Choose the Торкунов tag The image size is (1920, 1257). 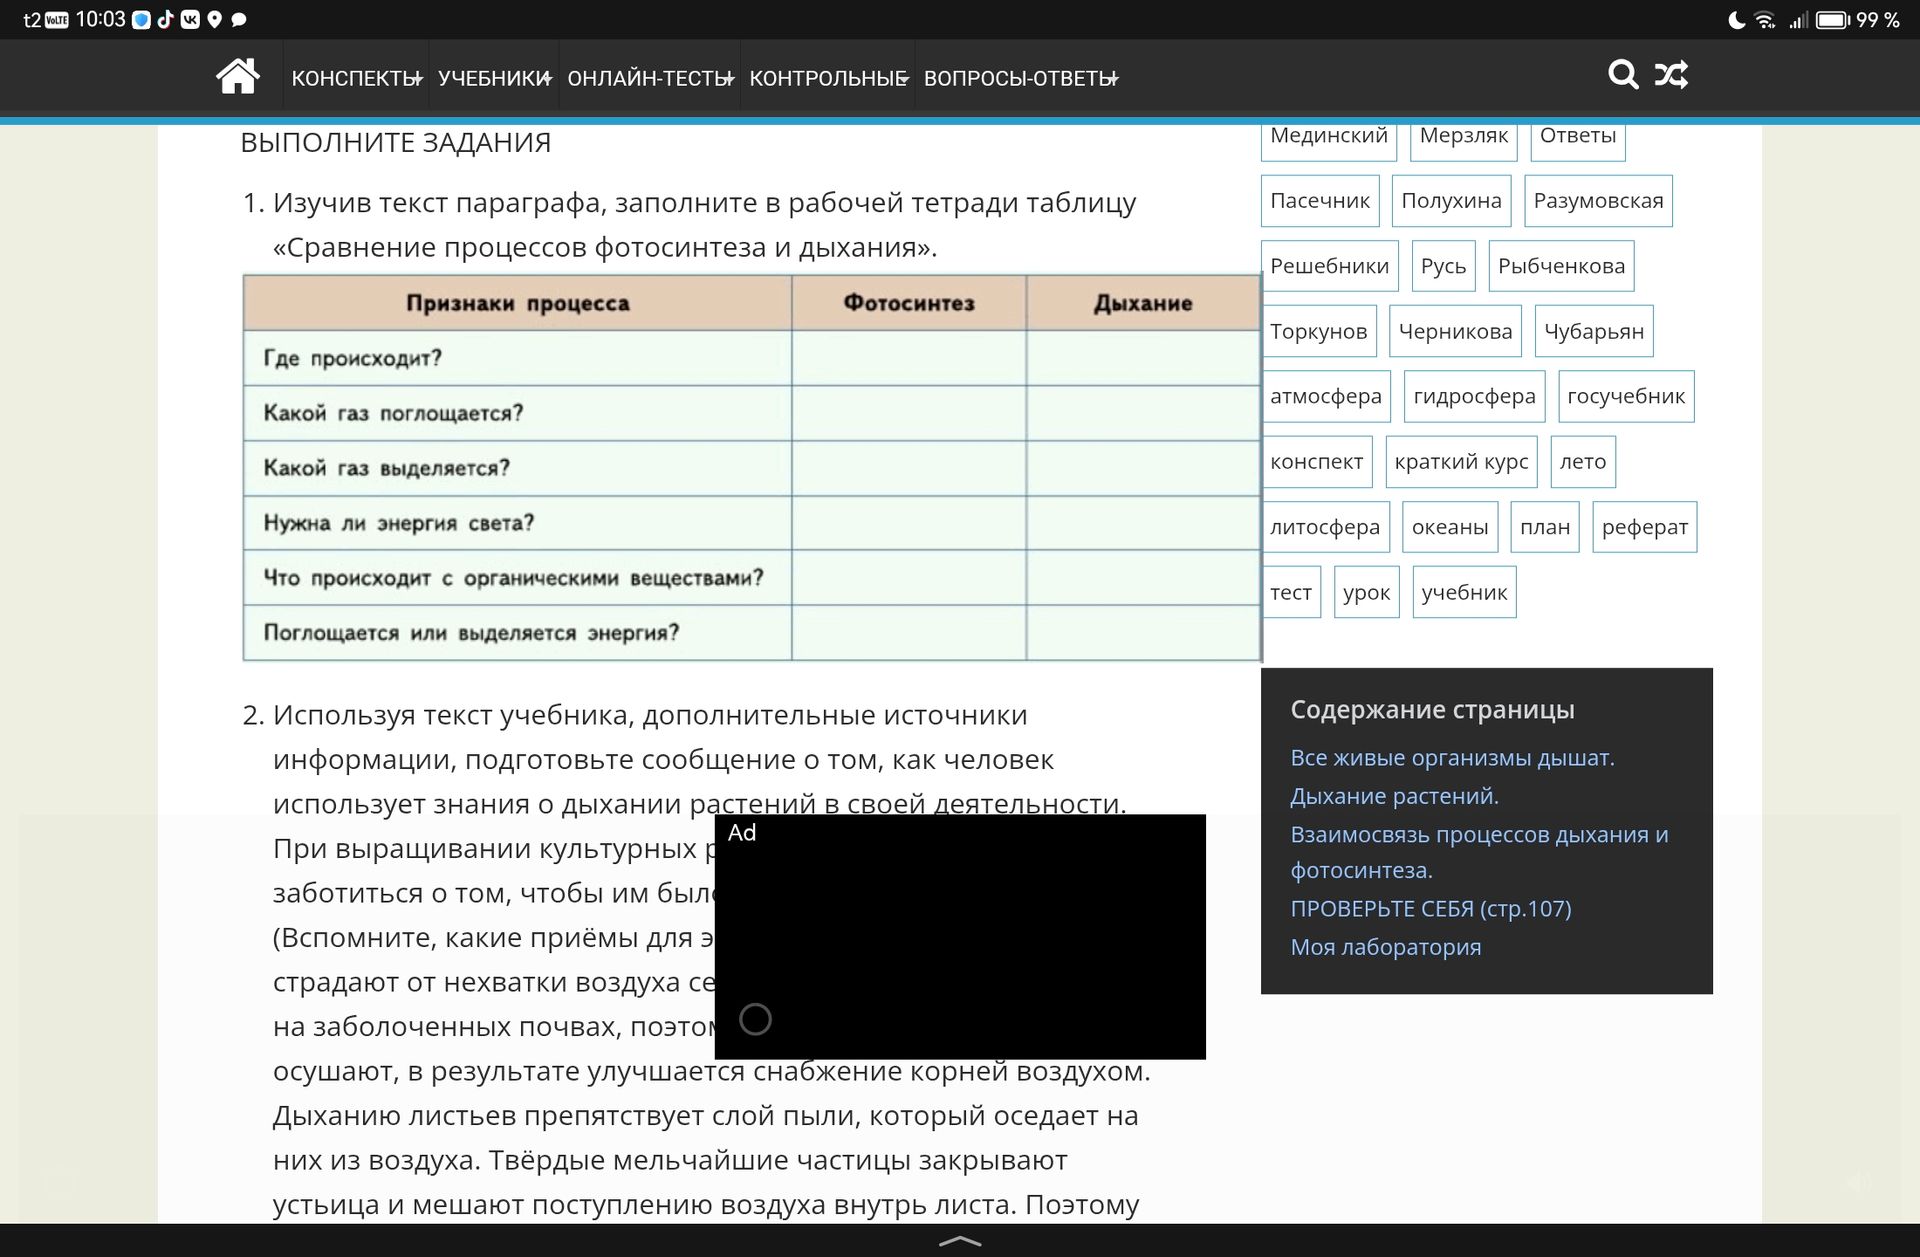click(1319, 331)
